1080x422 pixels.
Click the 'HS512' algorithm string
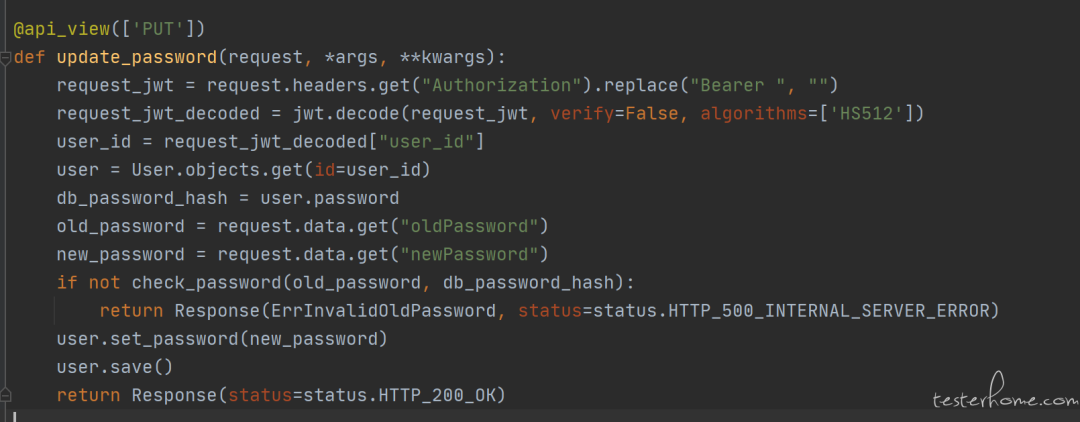pyautogui.click(x=867, y=114)
